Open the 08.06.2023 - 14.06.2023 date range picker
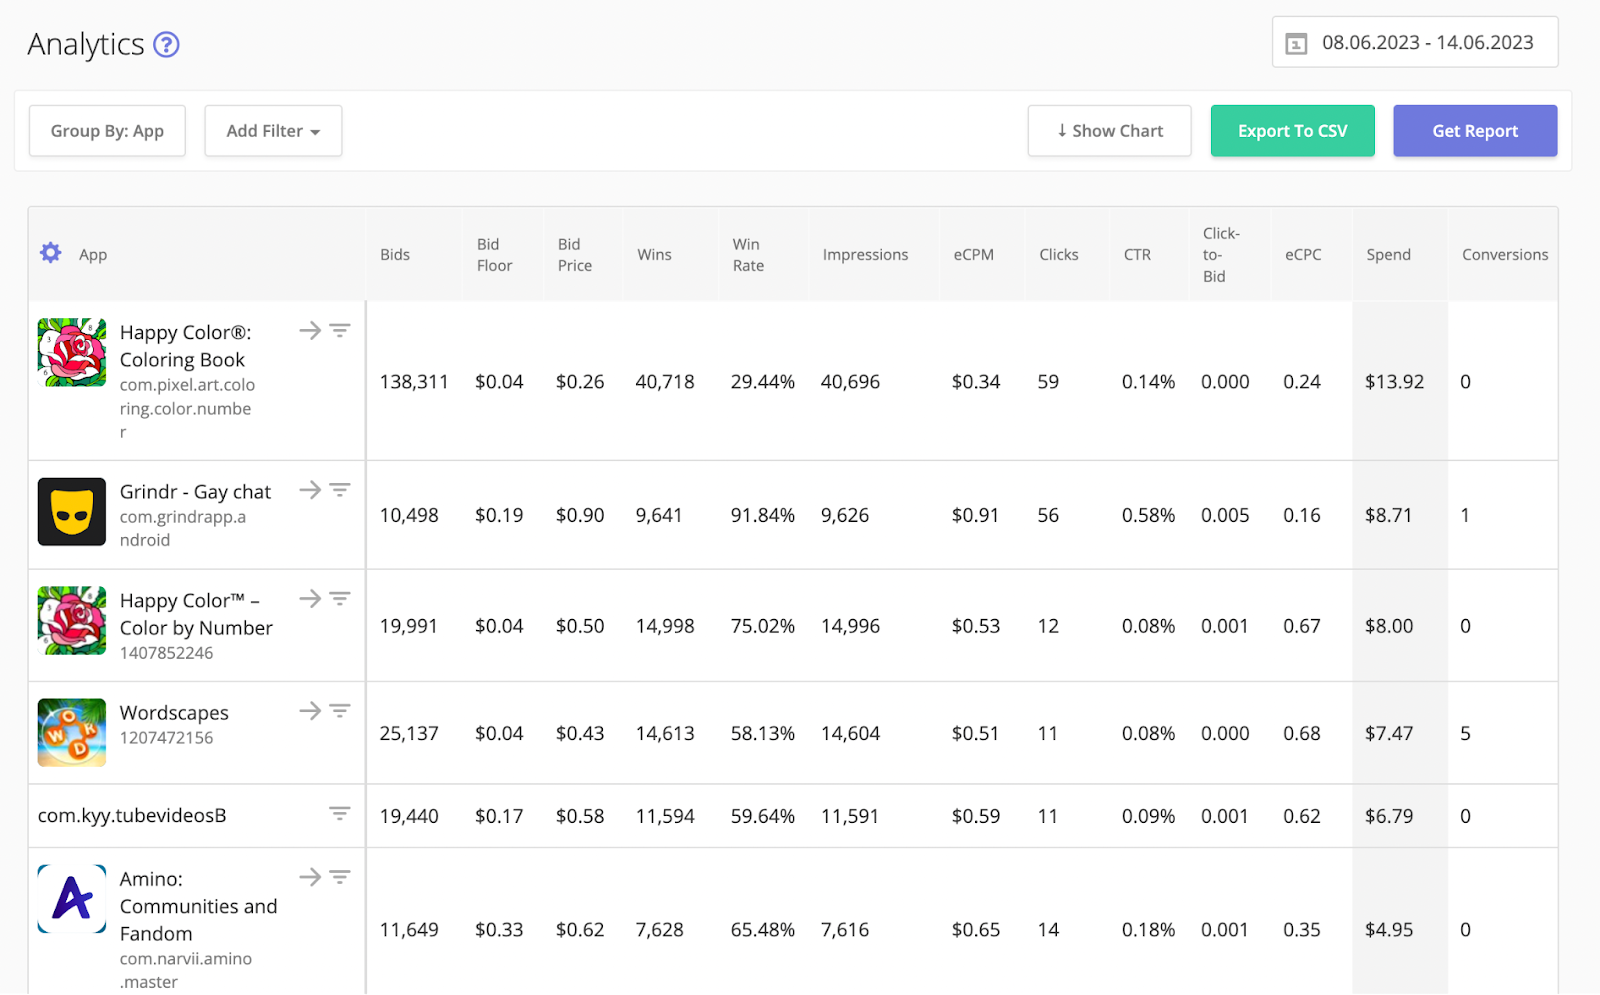This screenshot has height=995, width=1600. 1427,42
